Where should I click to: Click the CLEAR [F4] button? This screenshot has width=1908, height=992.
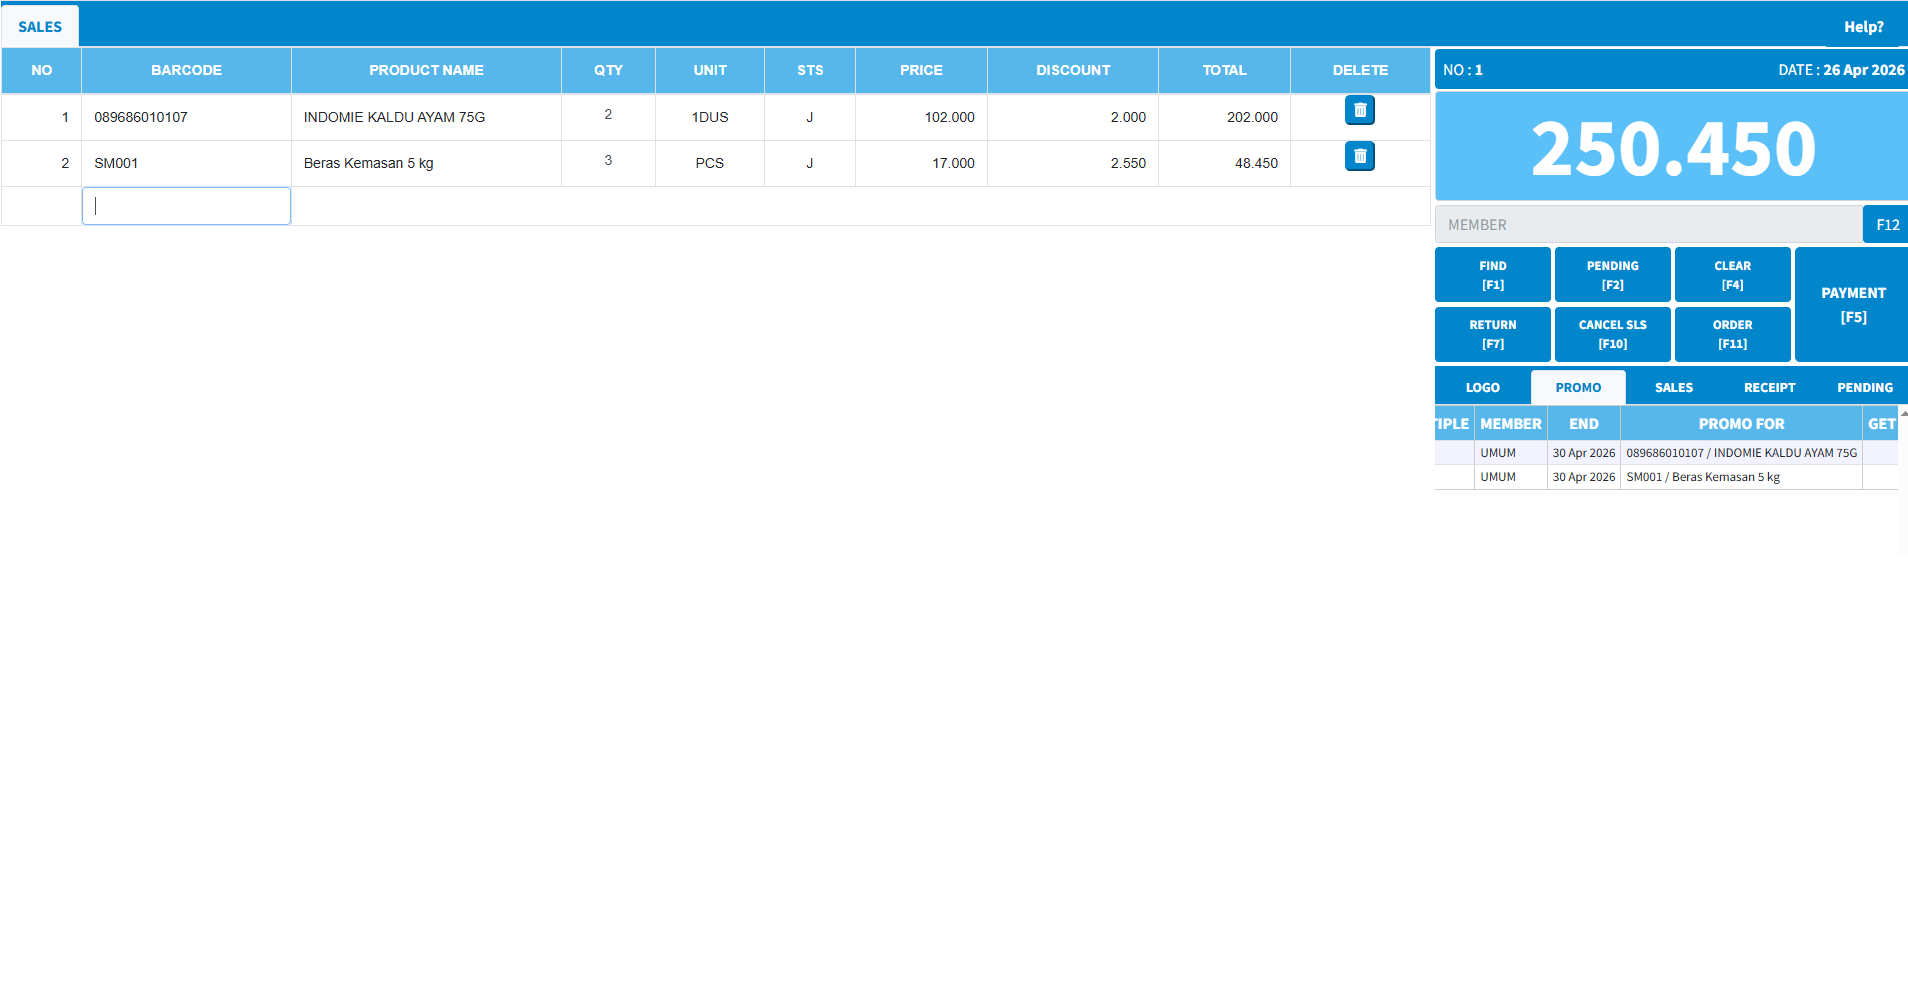pos(1732,275)
